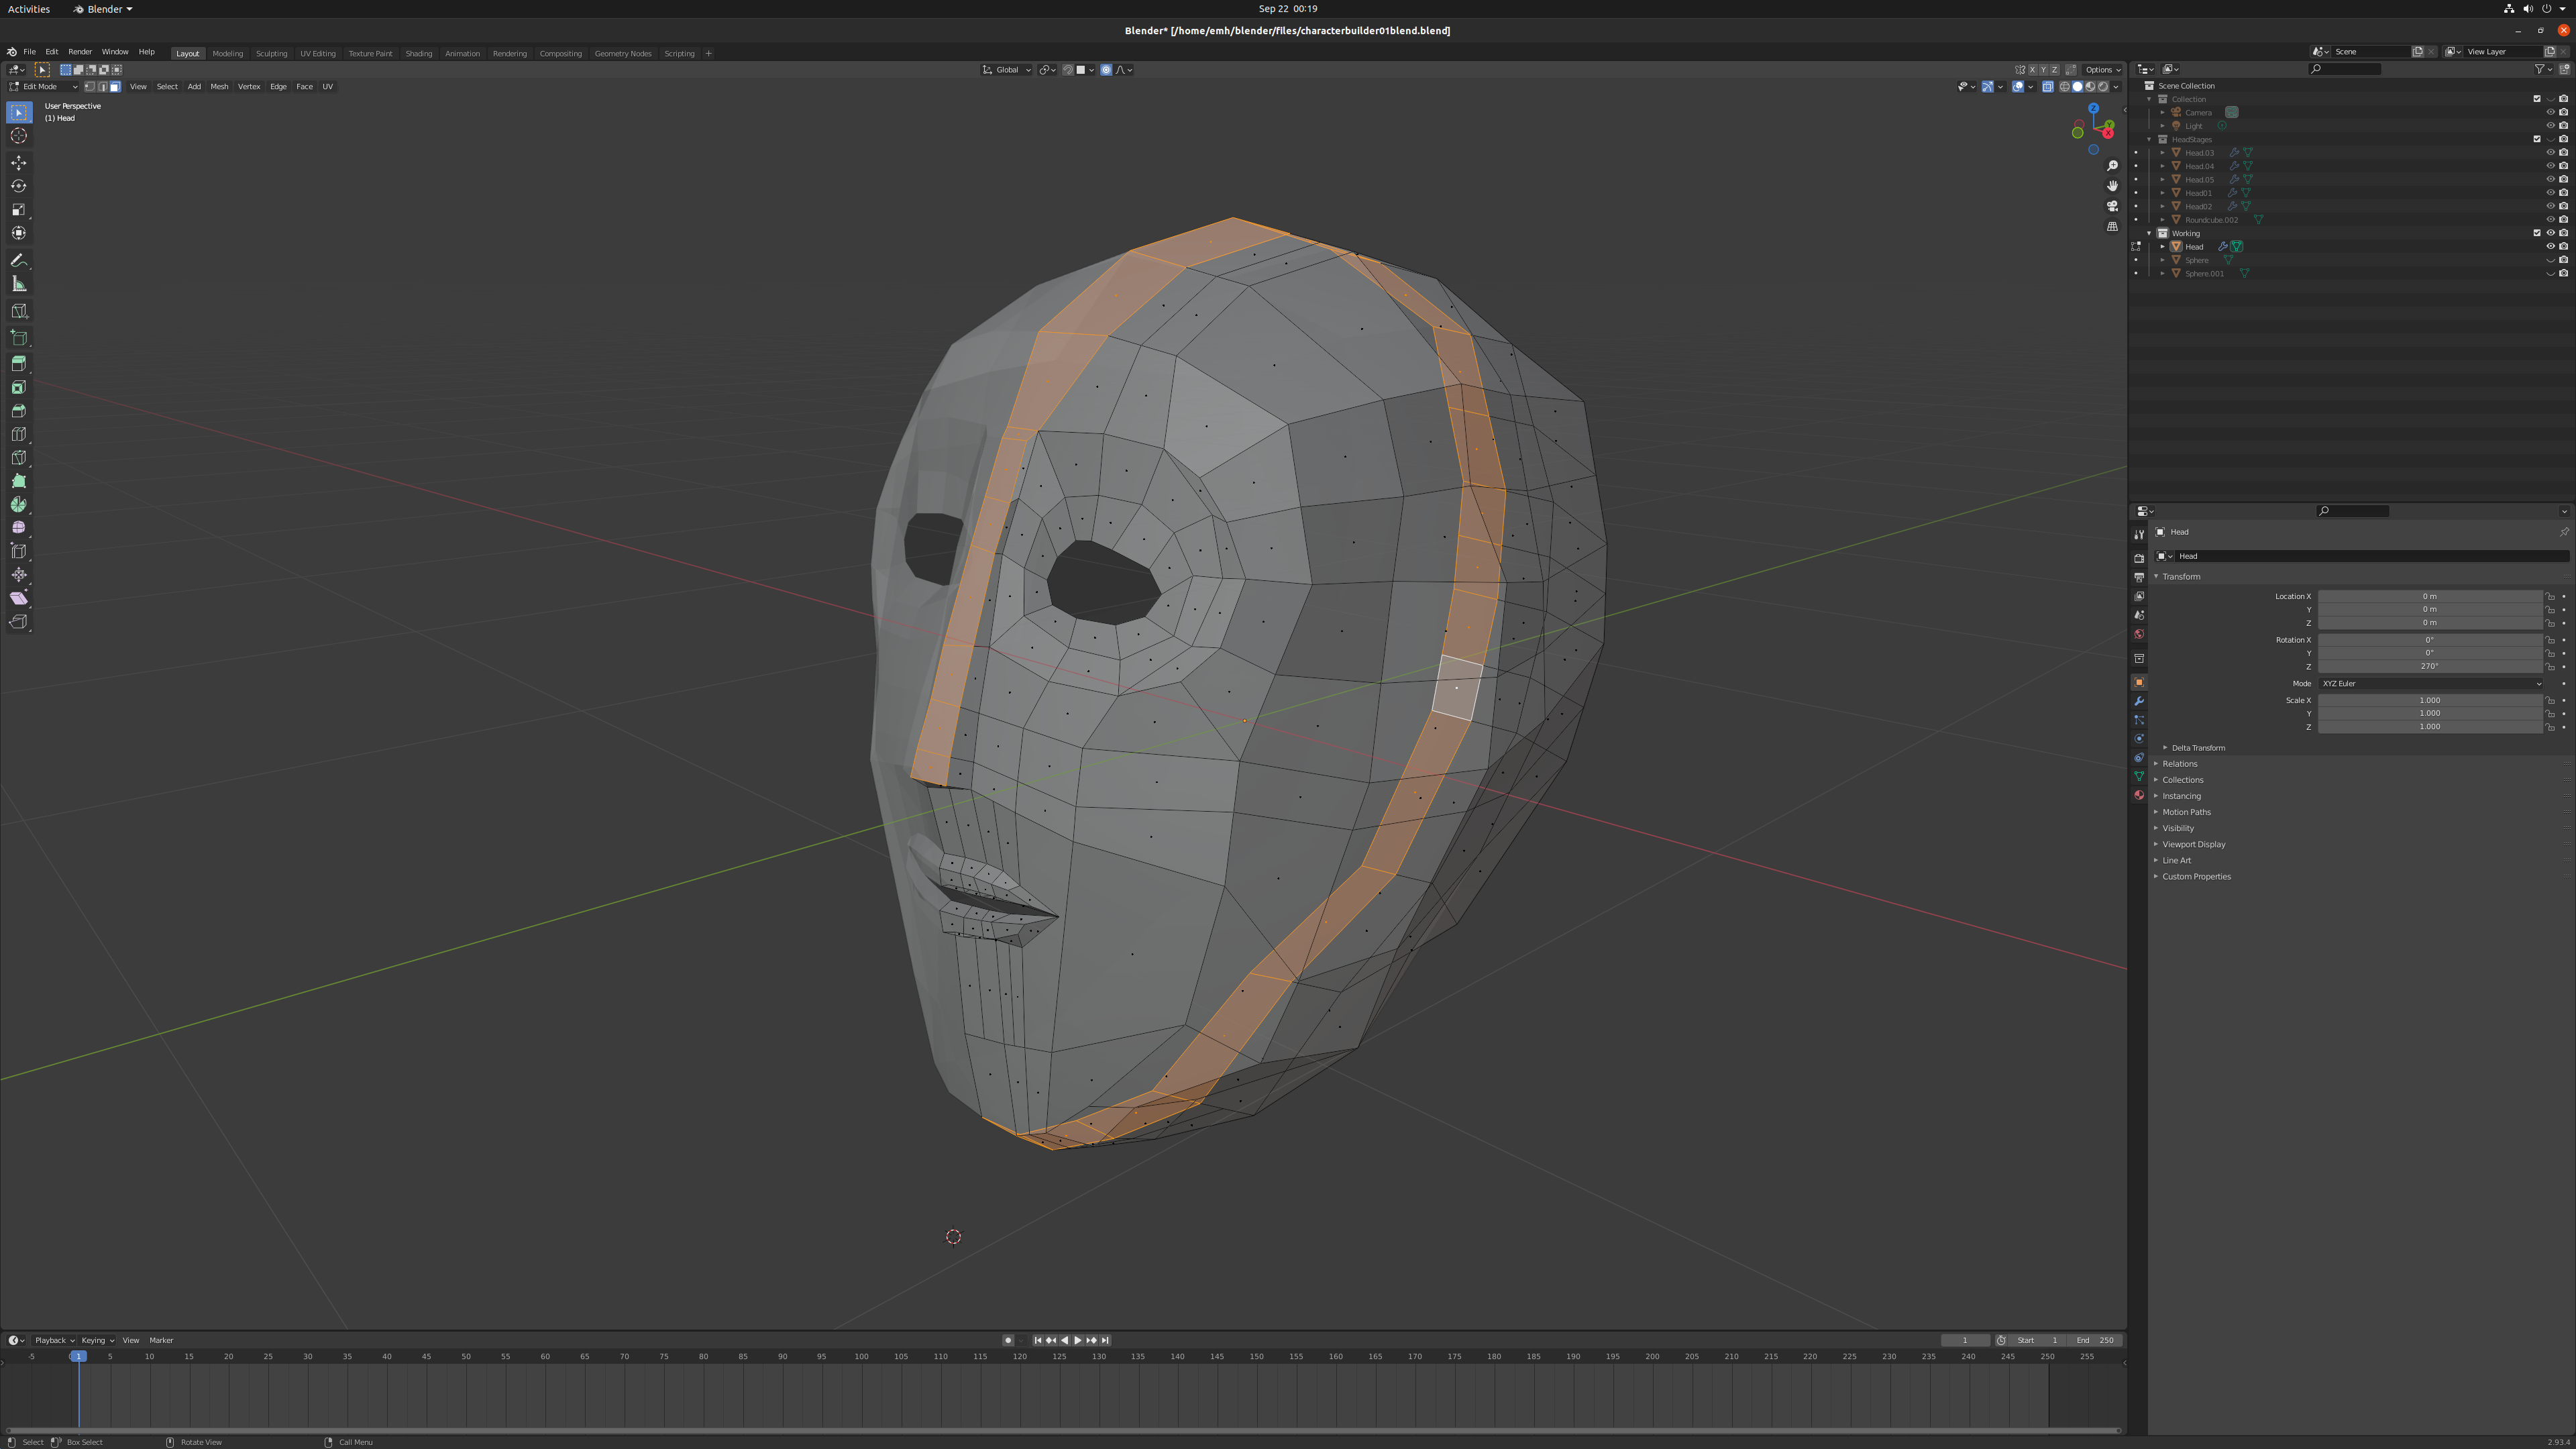Toggle X-Ray display
The image size is (2576, 1449).
2048,87
